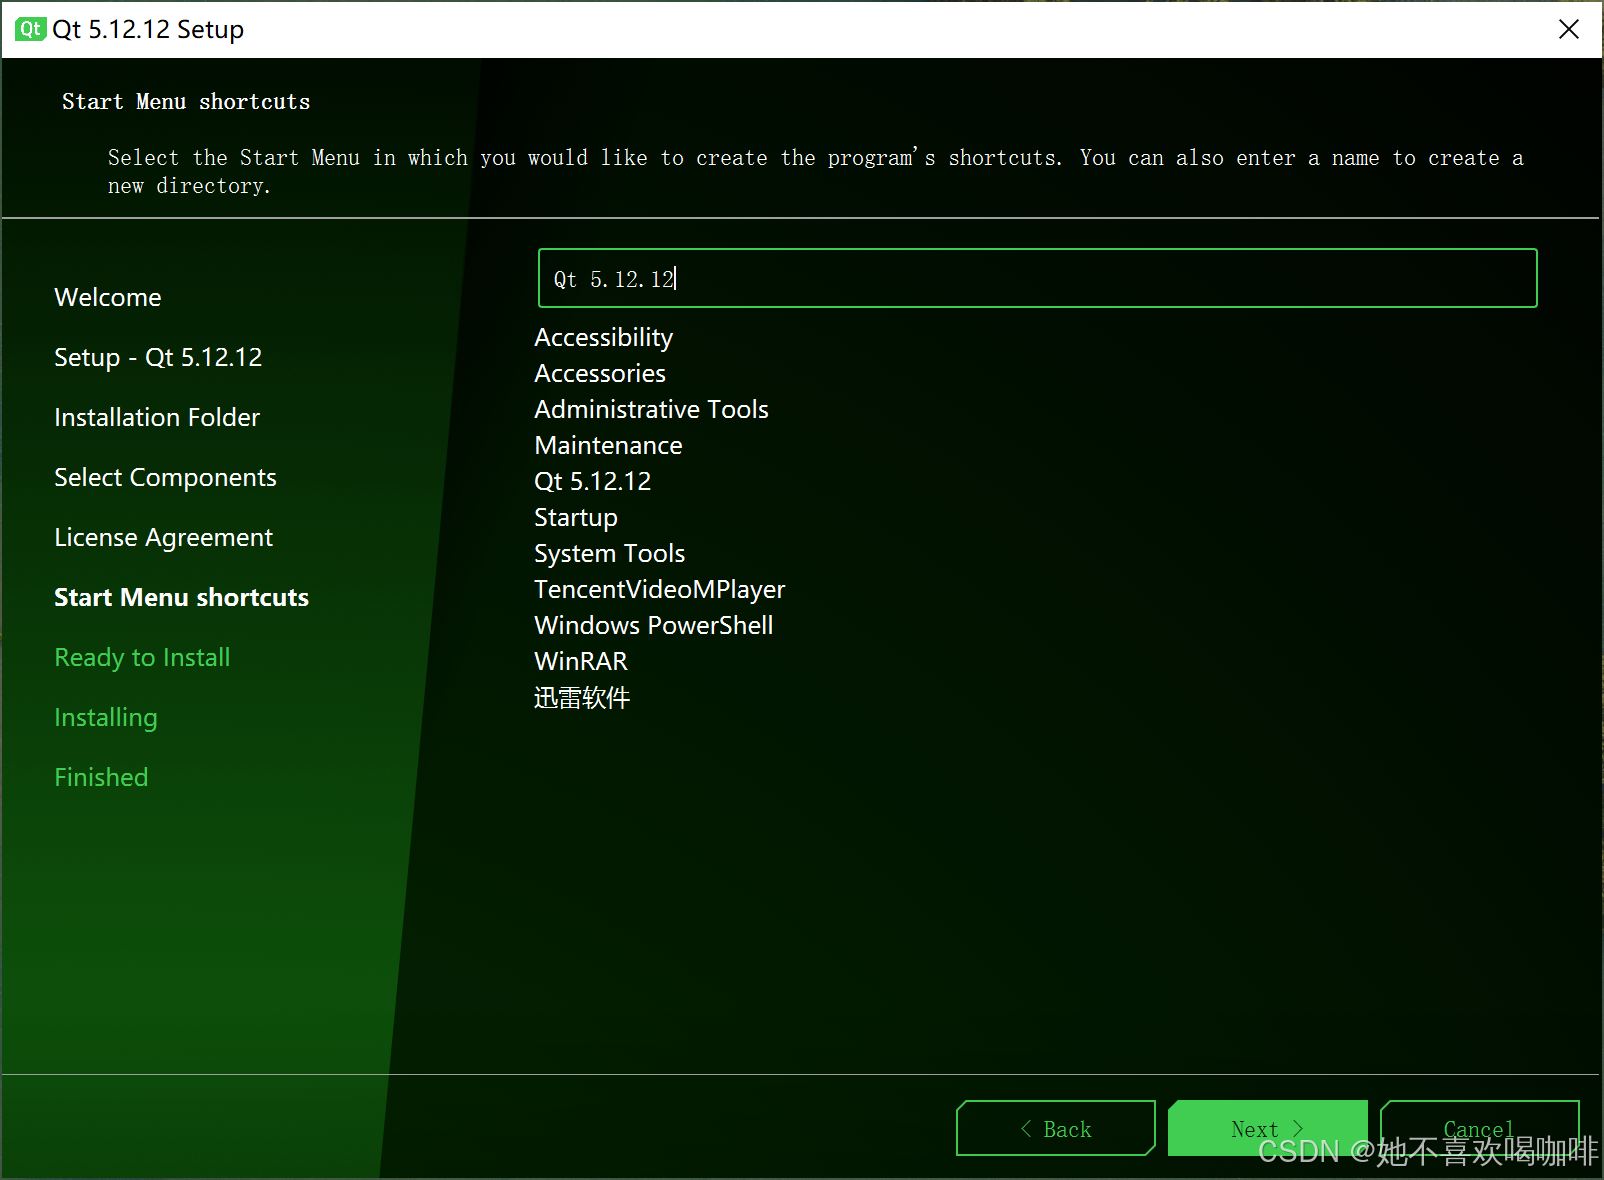Select the Maintenance folder entry
Screen dimensions: 1604x1180
(x=608, y=445)
